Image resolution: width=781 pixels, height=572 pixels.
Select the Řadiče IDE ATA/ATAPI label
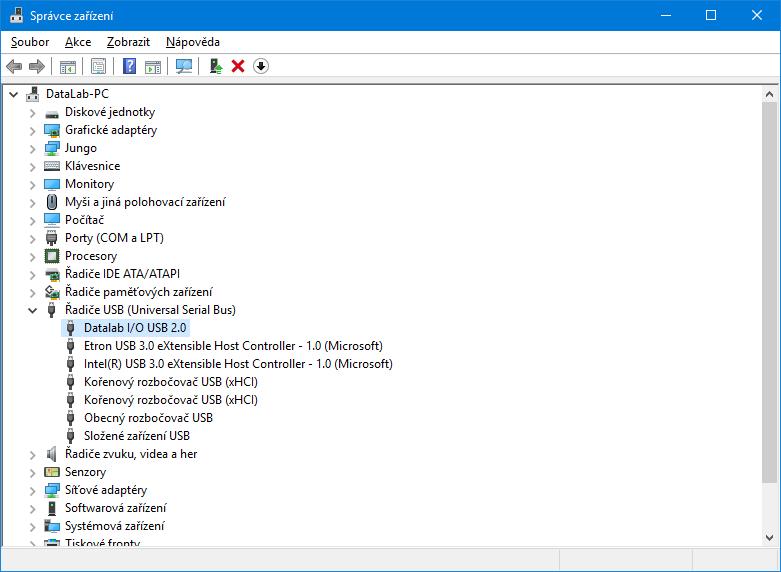click(122, 274)
